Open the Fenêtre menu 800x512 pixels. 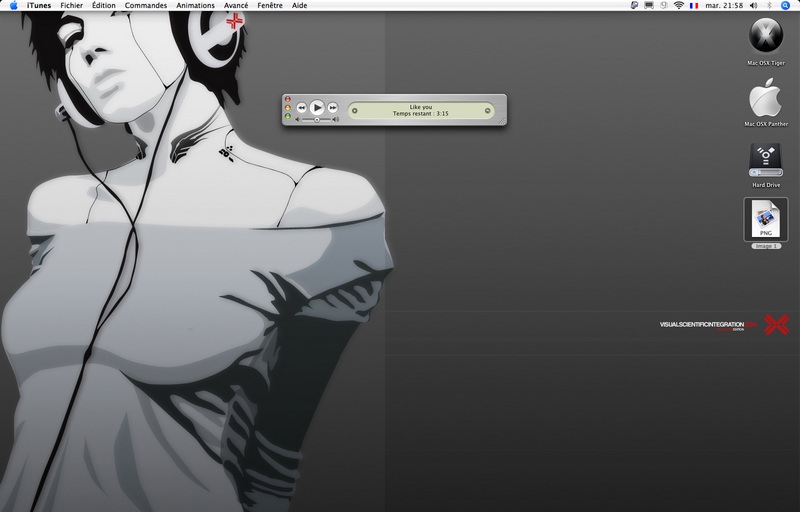coord(270,6)
